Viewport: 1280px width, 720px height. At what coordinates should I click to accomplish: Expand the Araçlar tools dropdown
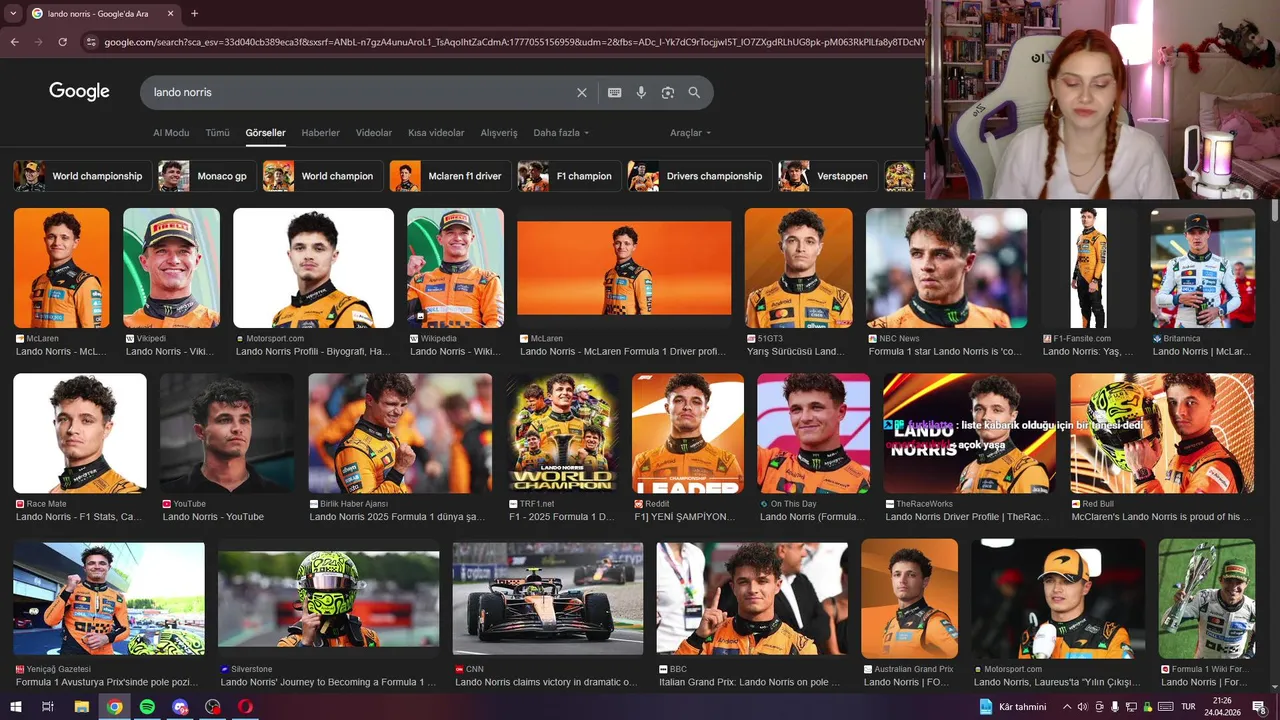[x=690, y=133]
